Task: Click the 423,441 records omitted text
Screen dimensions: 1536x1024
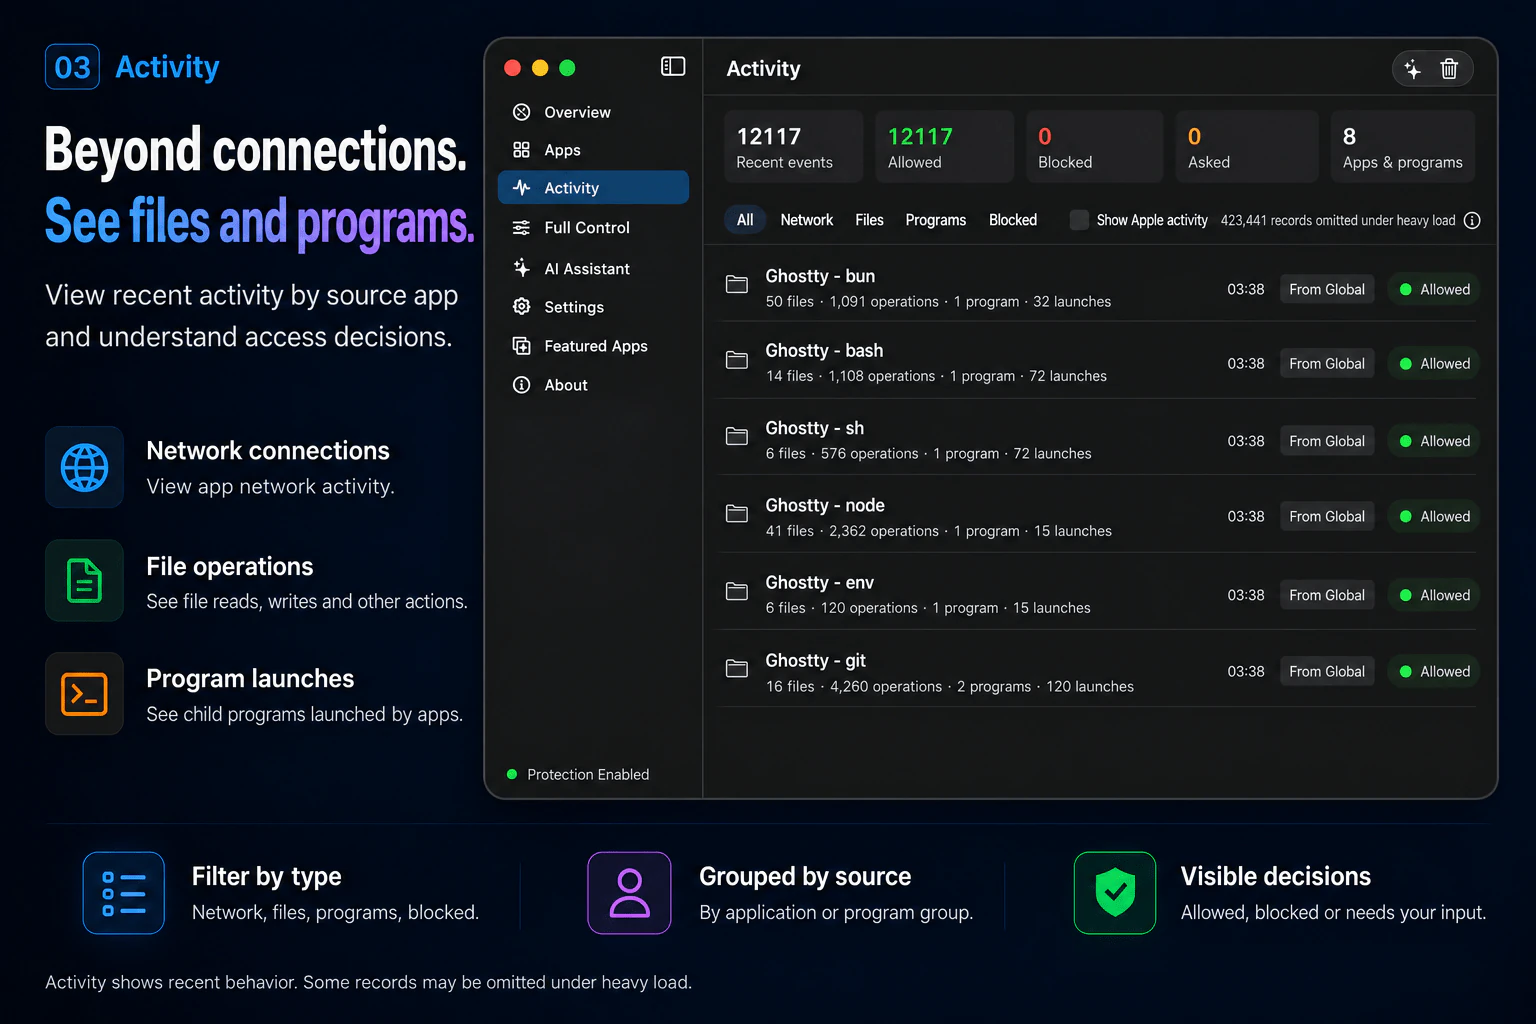Action: click(x=1338, y=220)
